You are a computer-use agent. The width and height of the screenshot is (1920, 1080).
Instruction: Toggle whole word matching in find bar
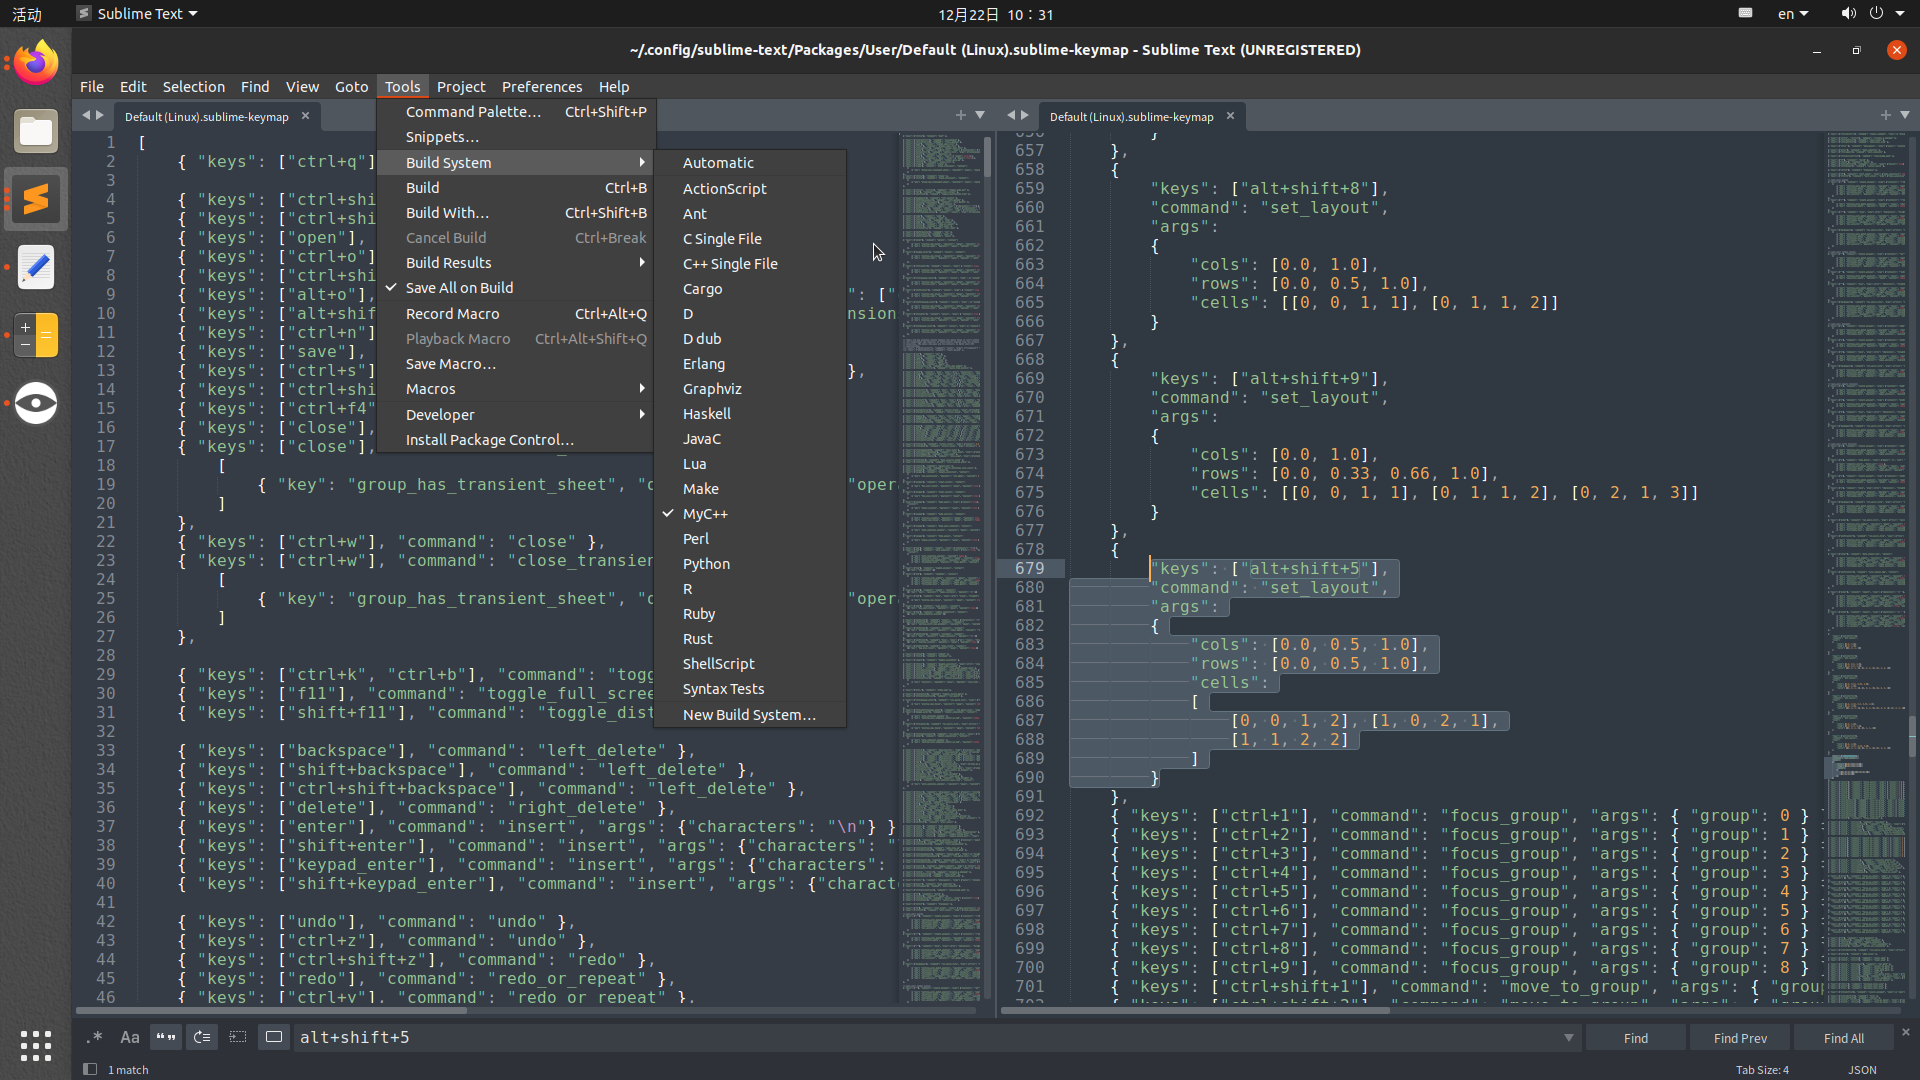click(x=166, y=1037)
